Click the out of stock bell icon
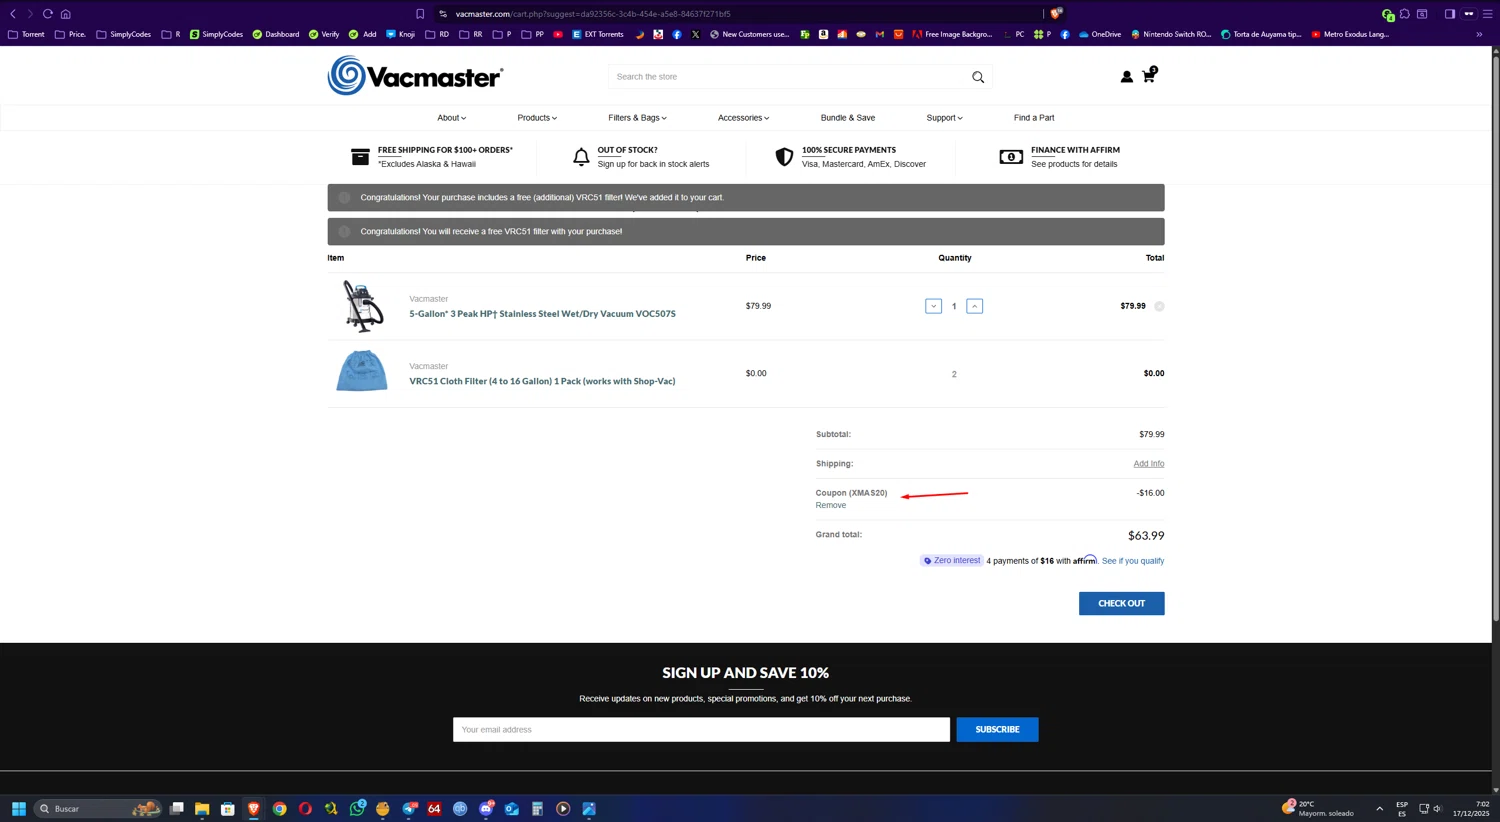 pos(581,157)
